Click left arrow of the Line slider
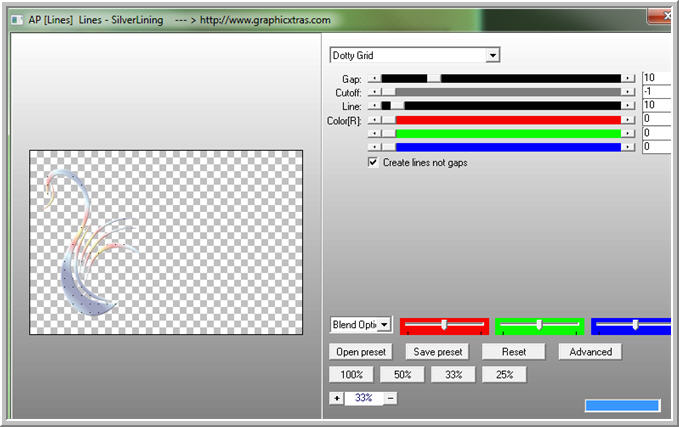 coord(375,106)
